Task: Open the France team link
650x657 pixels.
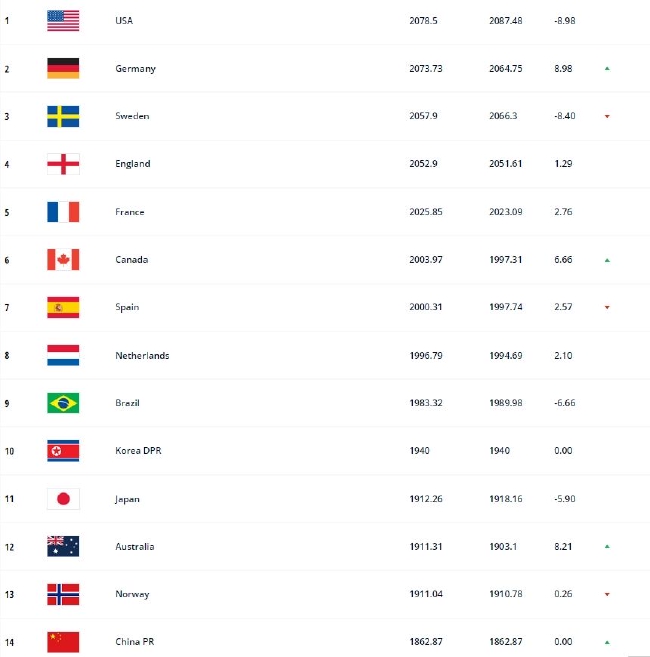Action: pyautogui.click(x=130, y=212)
